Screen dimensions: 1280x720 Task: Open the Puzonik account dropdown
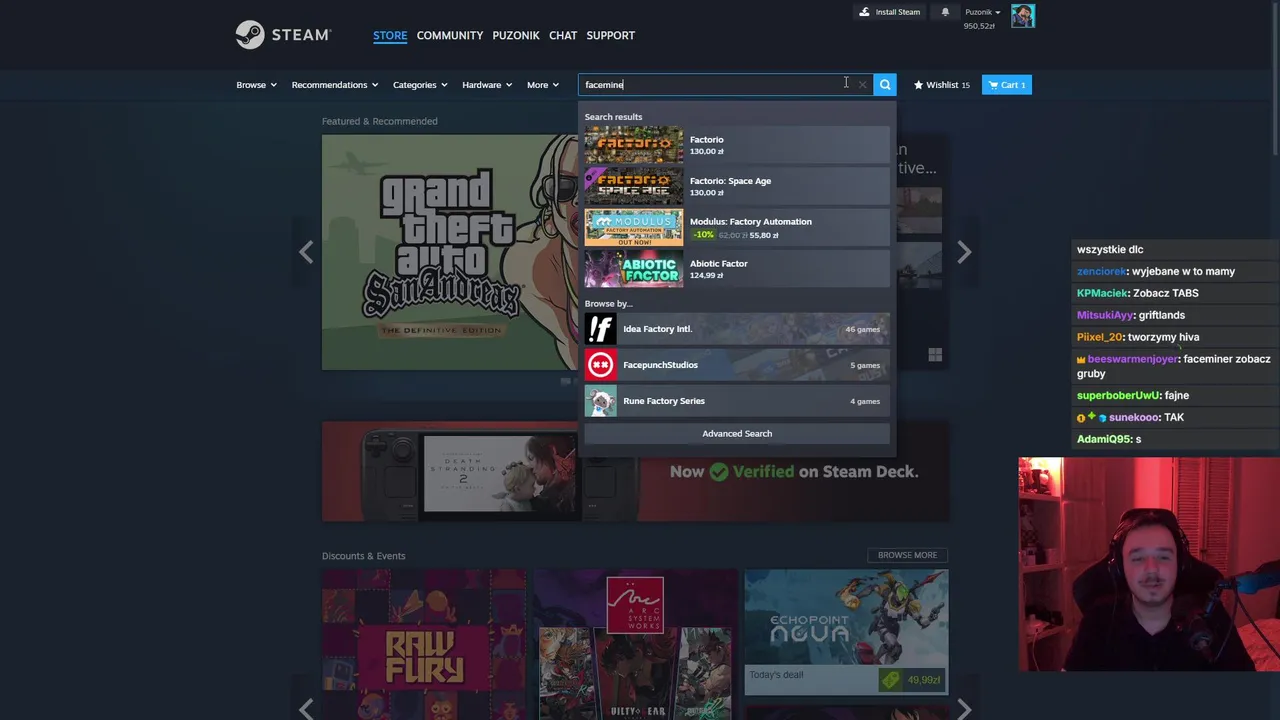[x=982, y=12]
